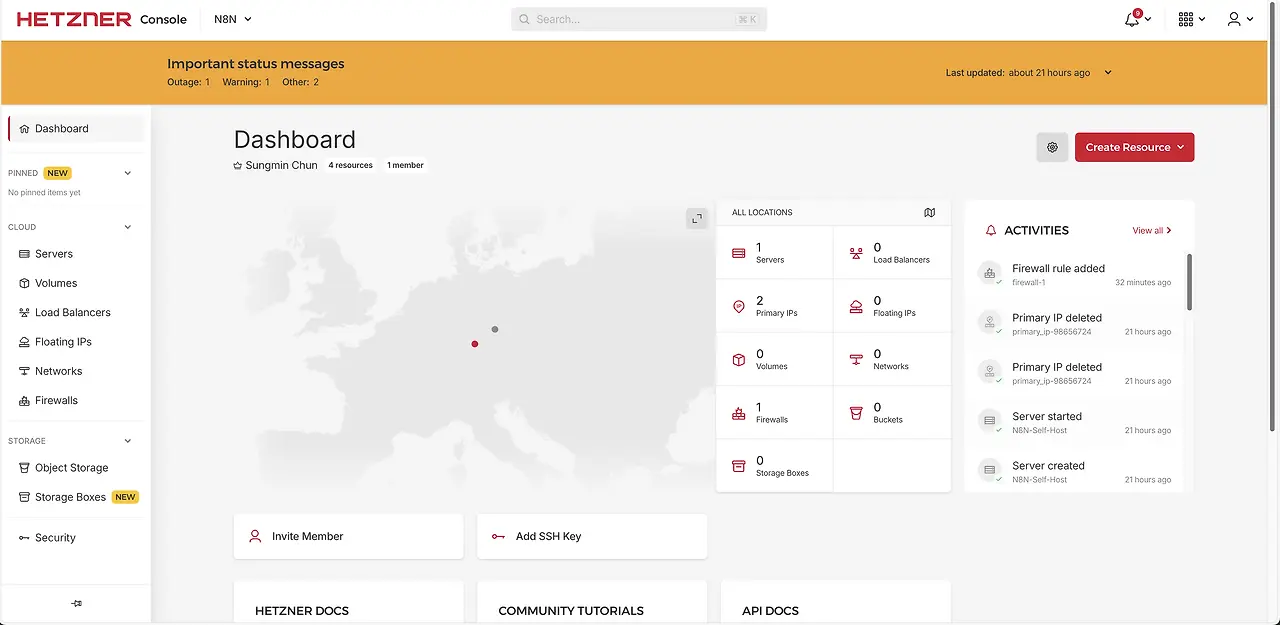The image size is (1280, 625).
Task: Collapse the Pinned sidebar section
Action: (x=127, y=173)
